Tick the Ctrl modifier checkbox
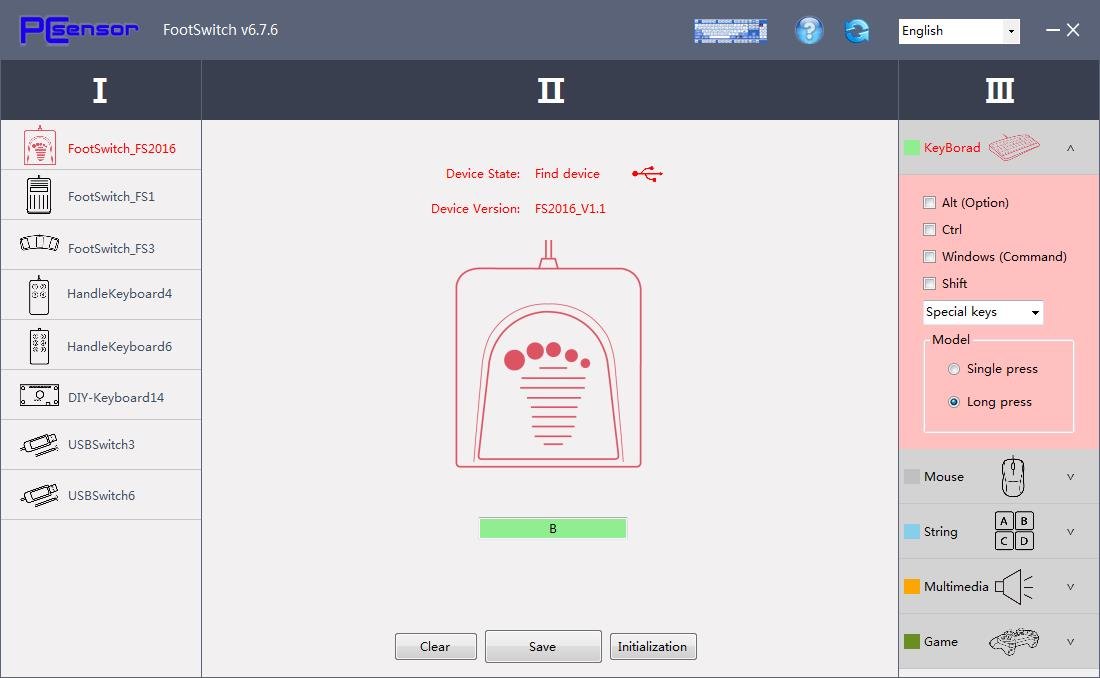 click(x=930, y=230)
